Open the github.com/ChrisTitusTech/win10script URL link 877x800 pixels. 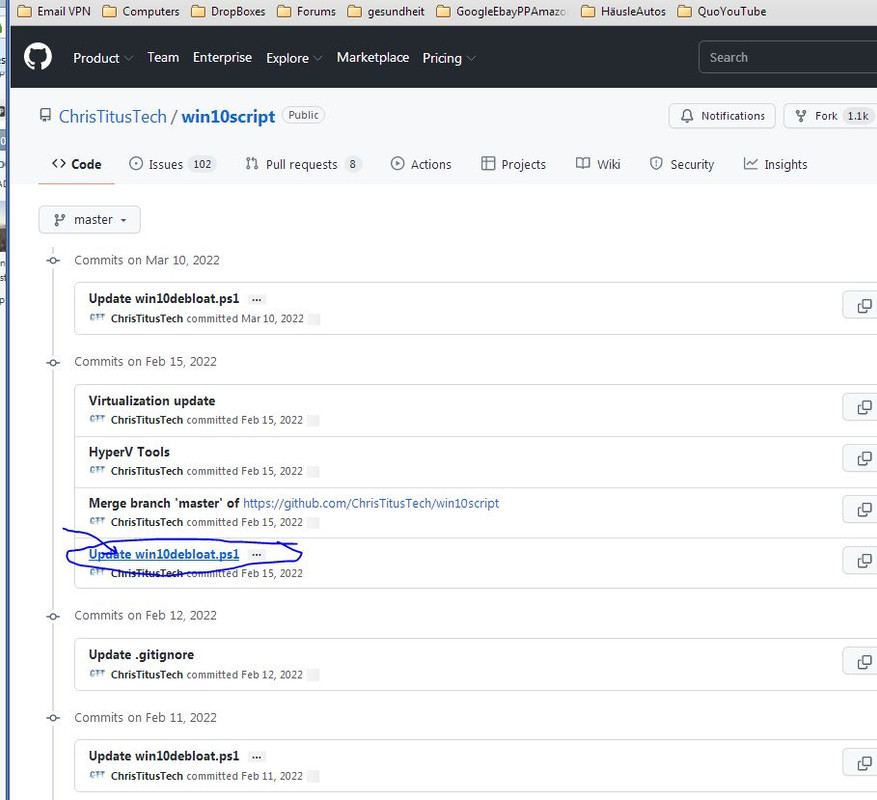(371, 503)
